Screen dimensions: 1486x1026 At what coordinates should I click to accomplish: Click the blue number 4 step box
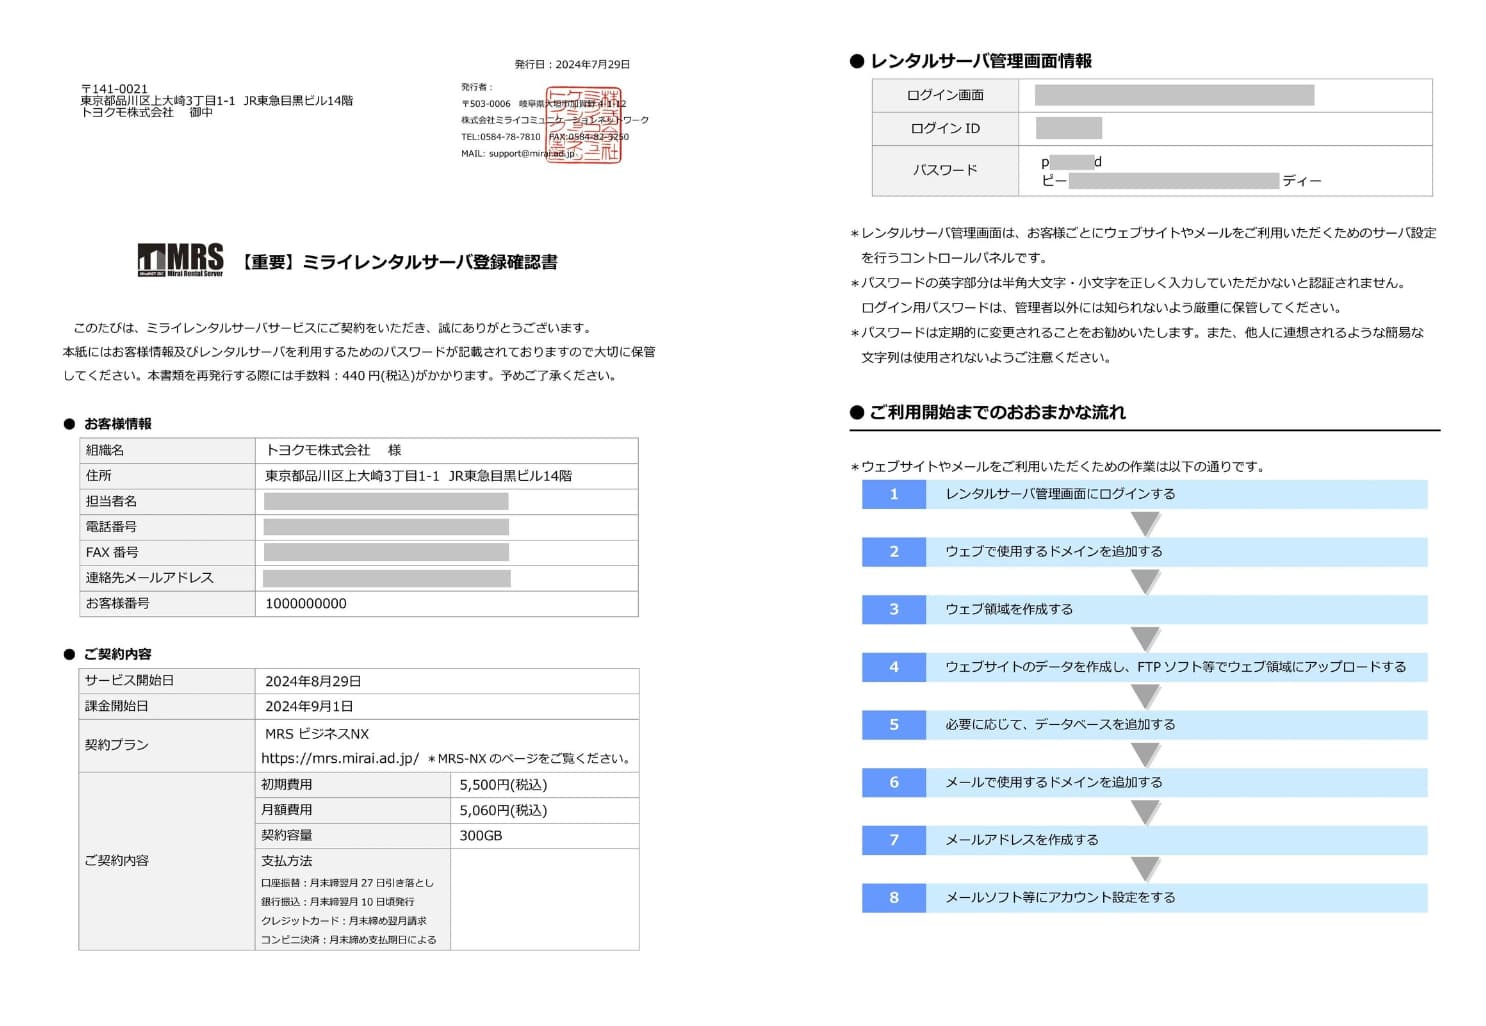pos(894,667)
